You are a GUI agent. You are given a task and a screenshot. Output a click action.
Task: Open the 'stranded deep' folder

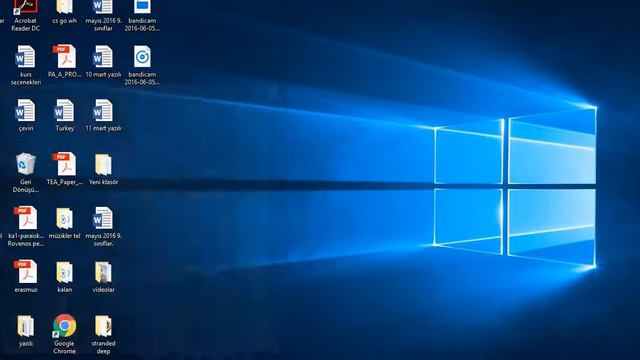tap(103, 334)
